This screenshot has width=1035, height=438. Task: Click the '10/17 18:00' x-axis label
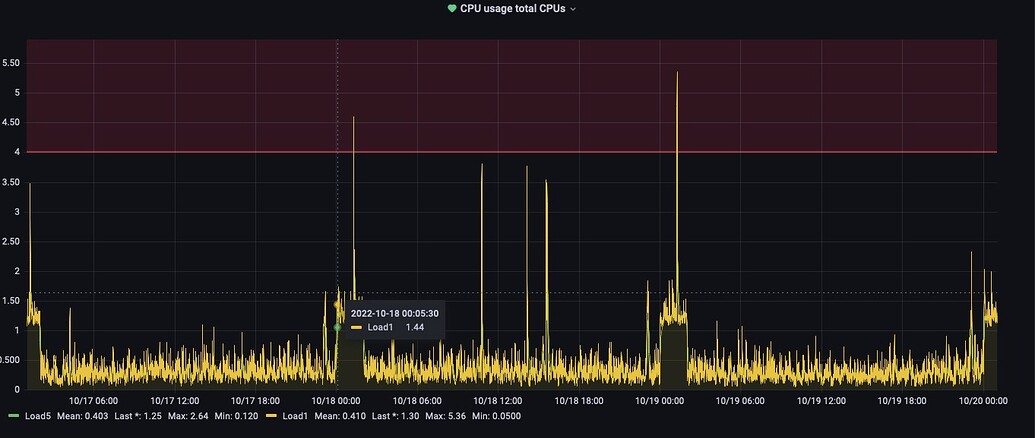click(x=255, y=400)
